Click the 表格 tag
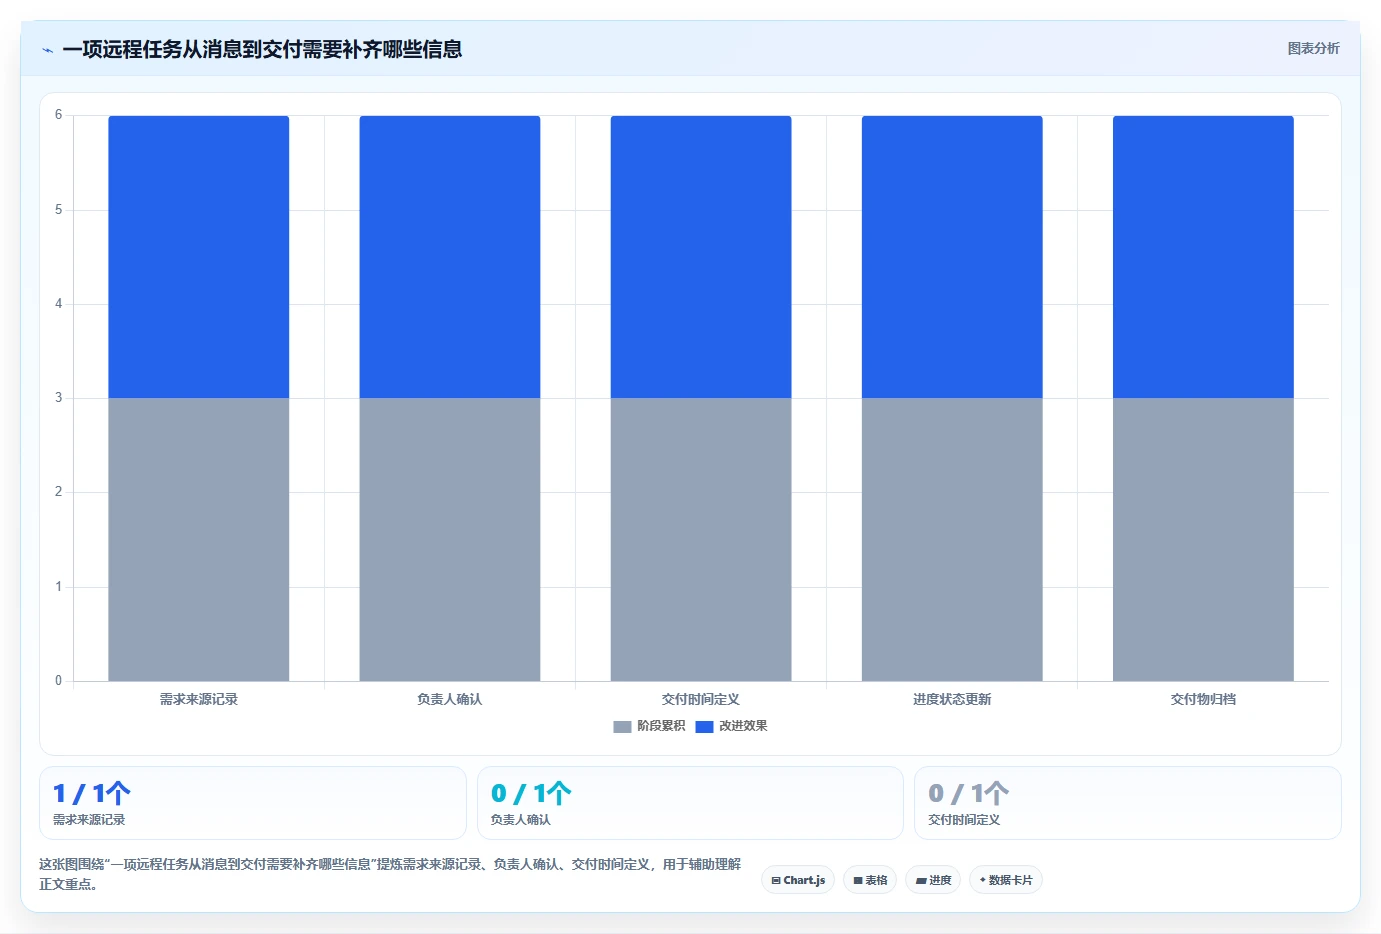The width and height of the screenshot is (1381, 934). [870, 880]
